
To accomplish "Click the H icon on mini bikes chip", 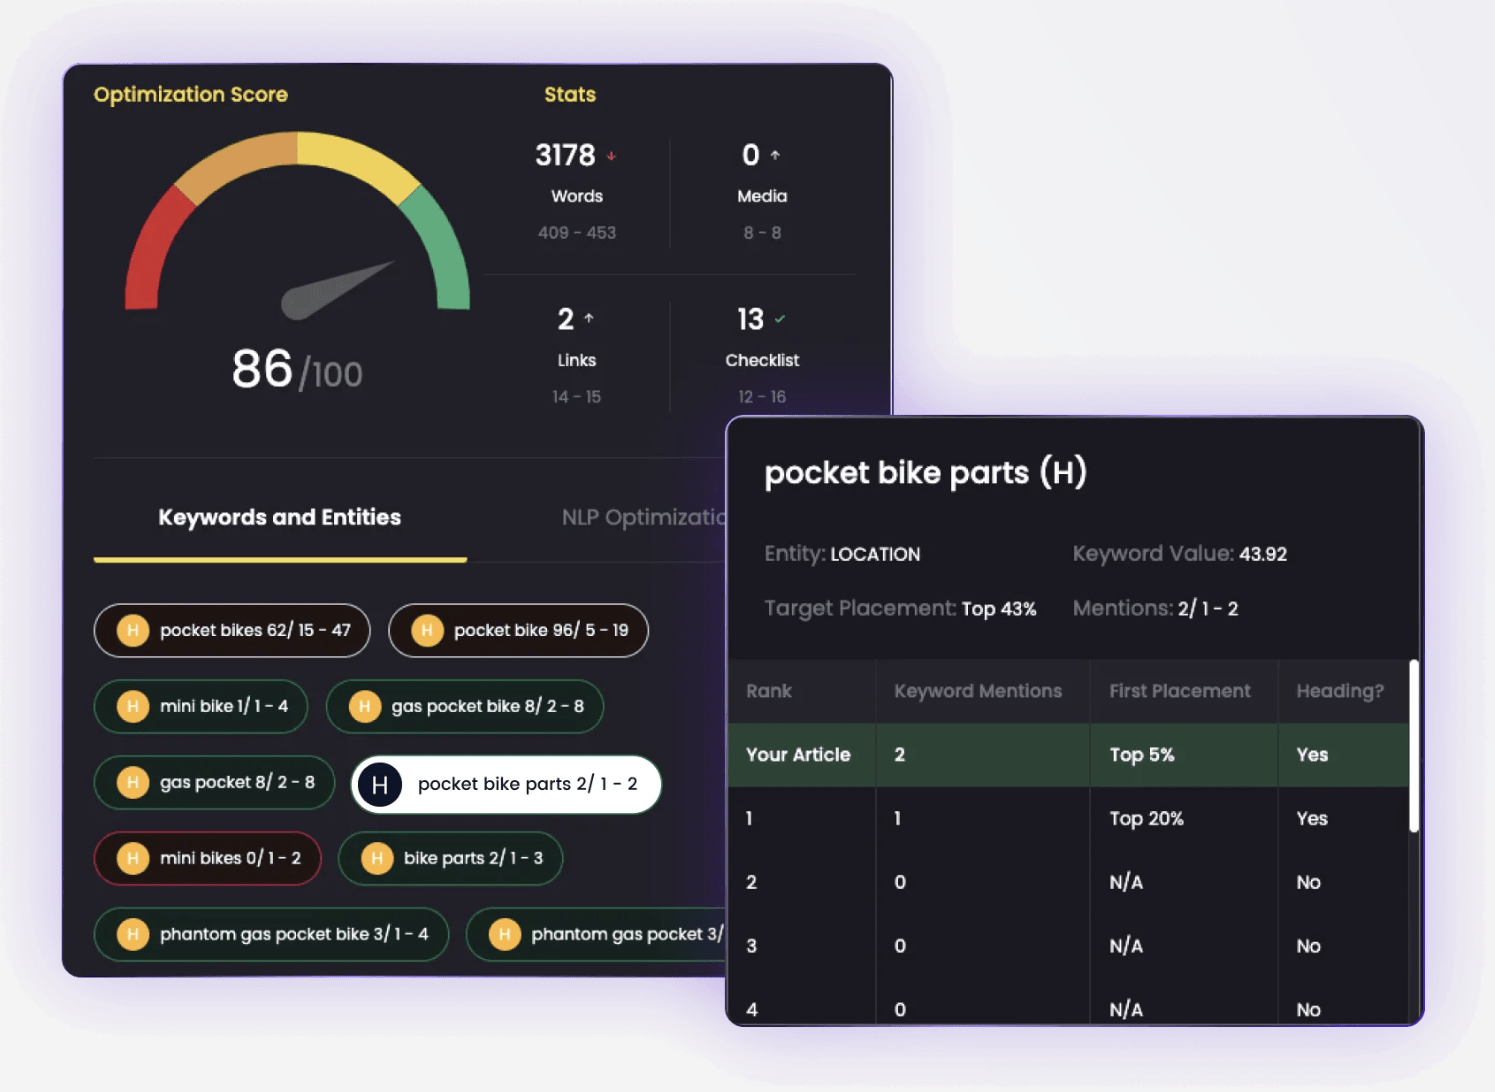I will pos(133,858).
